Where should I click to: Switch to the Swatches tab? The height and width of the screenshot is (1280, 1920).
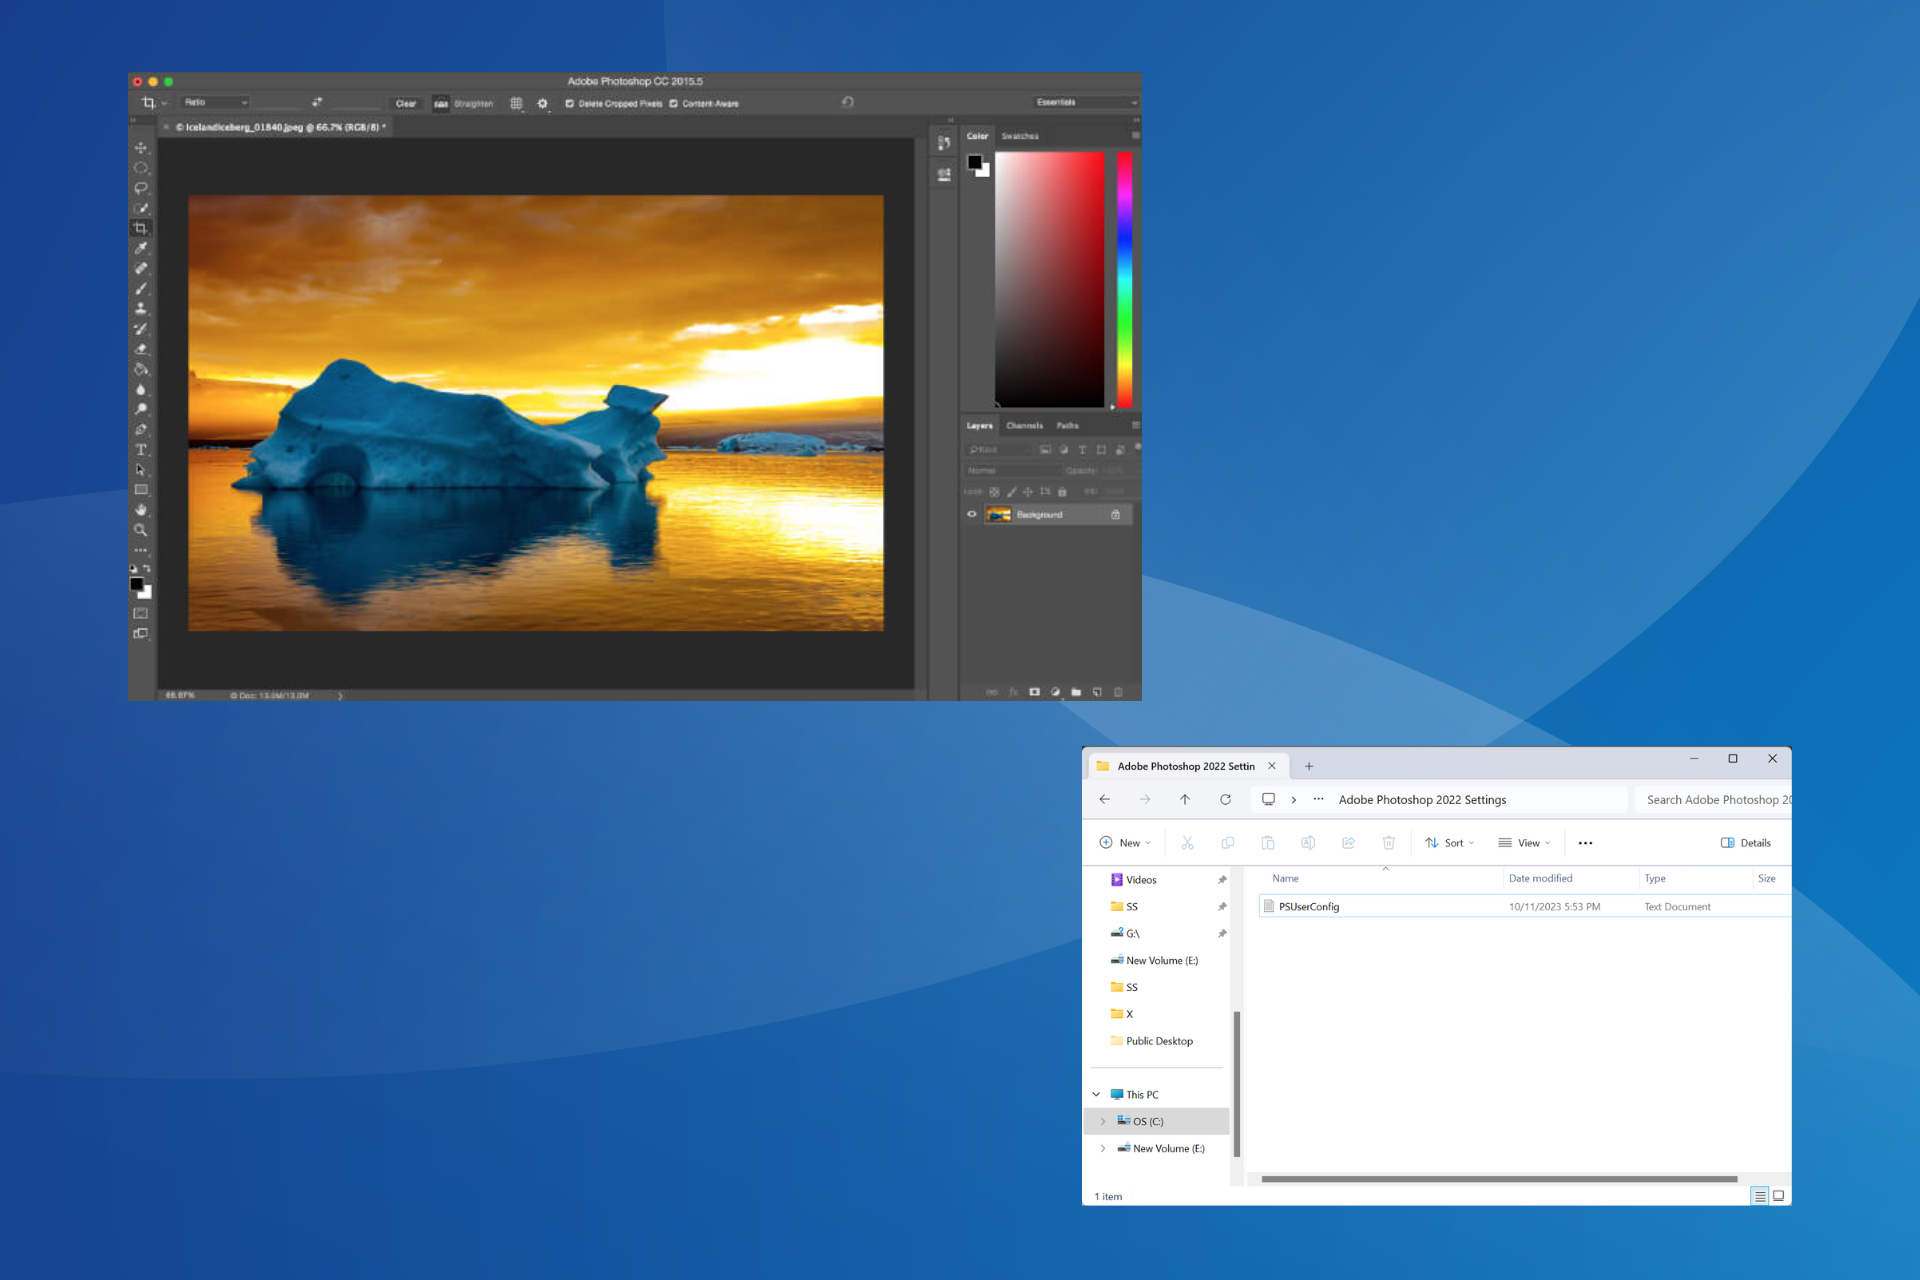[x=1020, y=136]
